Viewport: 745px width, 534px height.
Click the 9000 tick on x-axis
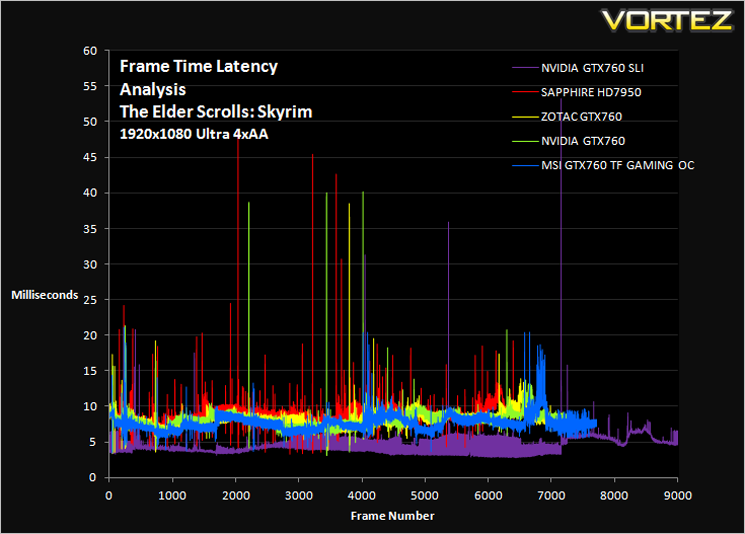[x=678, y=496]
